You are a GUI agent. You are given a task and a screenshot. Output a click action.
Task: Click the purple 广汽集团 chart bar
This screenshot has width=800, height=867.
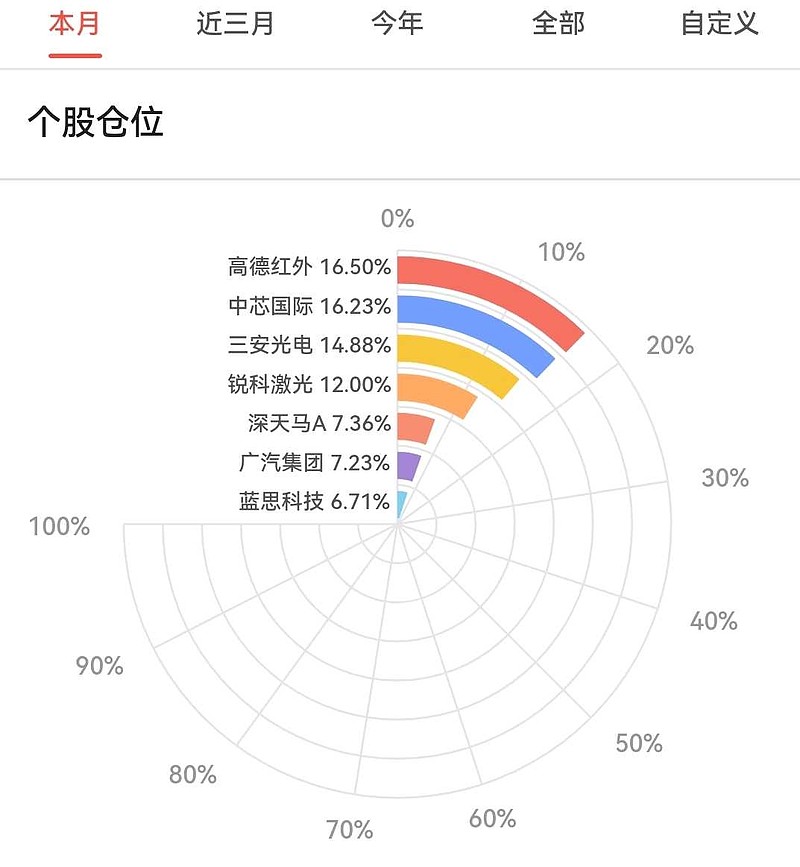point(408,466)
